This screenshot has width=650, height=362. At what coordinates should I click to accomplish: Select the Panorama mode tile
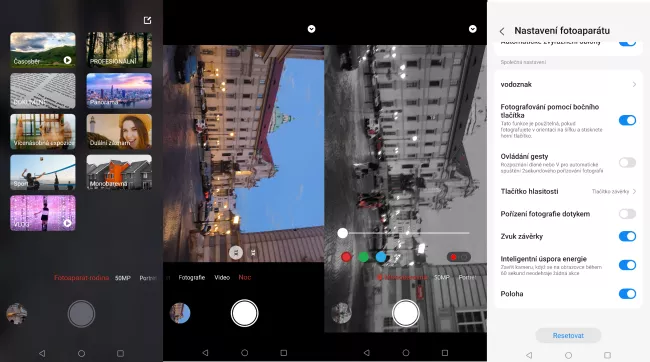pyautogui.click(x=119, y=91)
